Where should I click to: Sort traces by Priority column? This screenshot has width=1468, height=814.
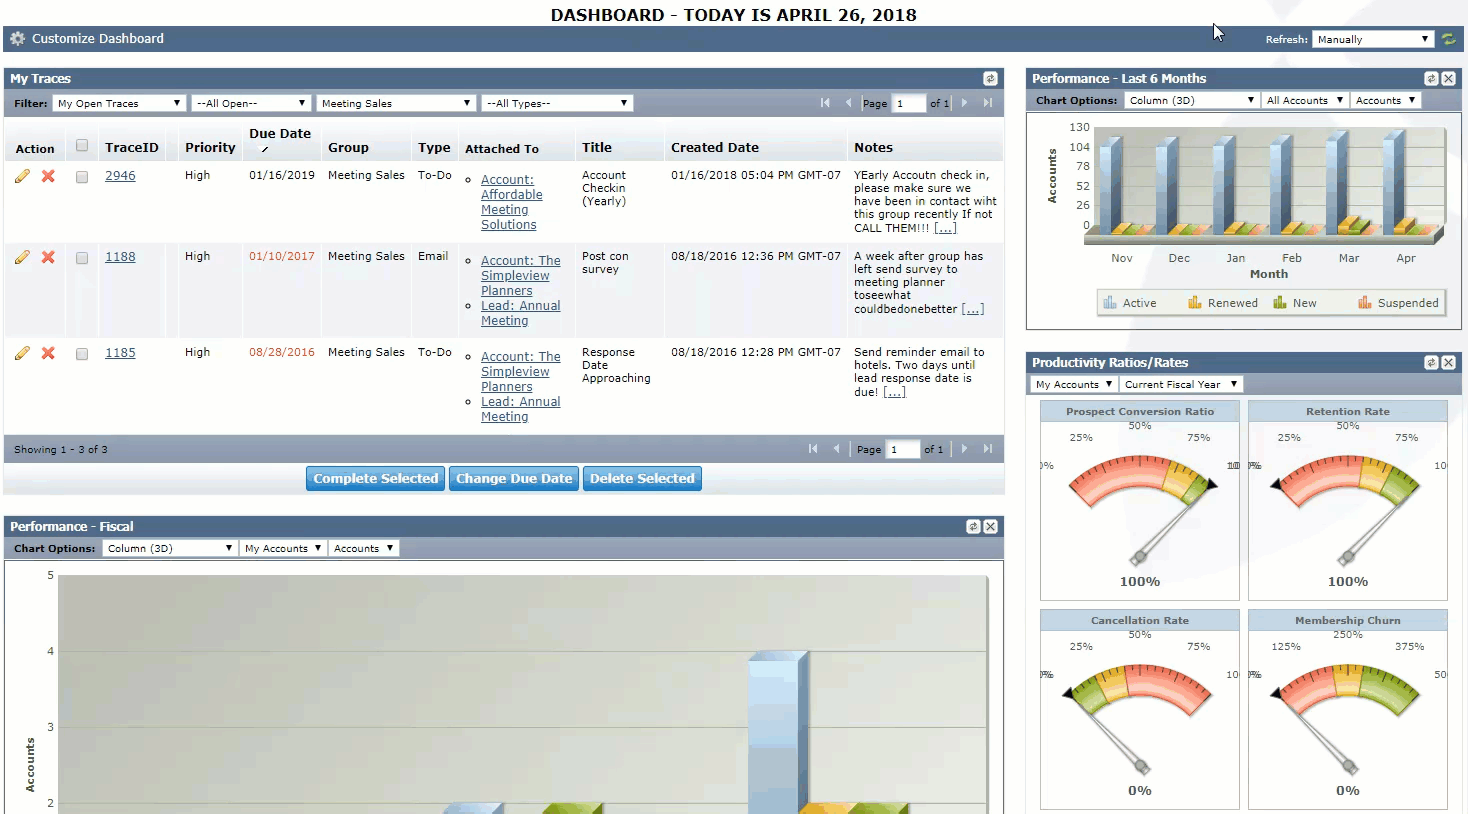(210, 147)
